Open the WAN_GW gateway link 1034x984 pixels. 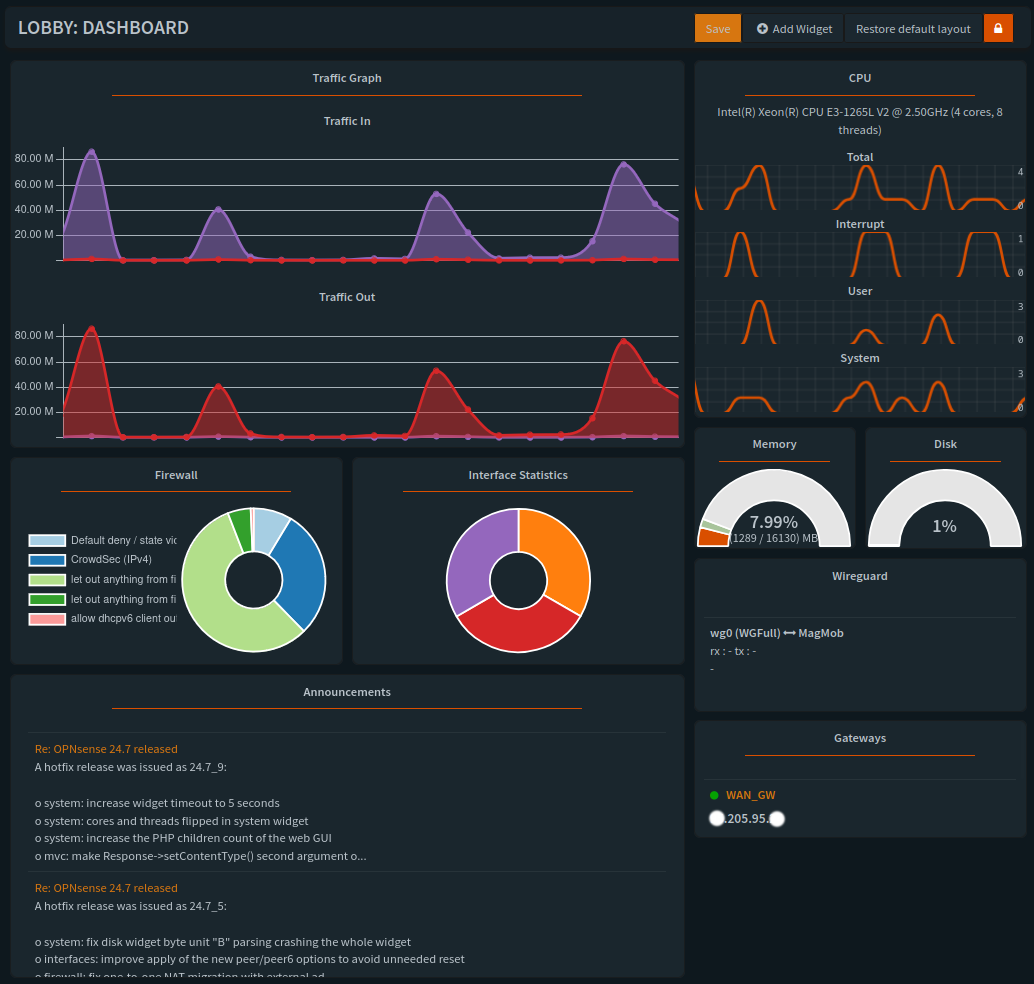(749, 795)
